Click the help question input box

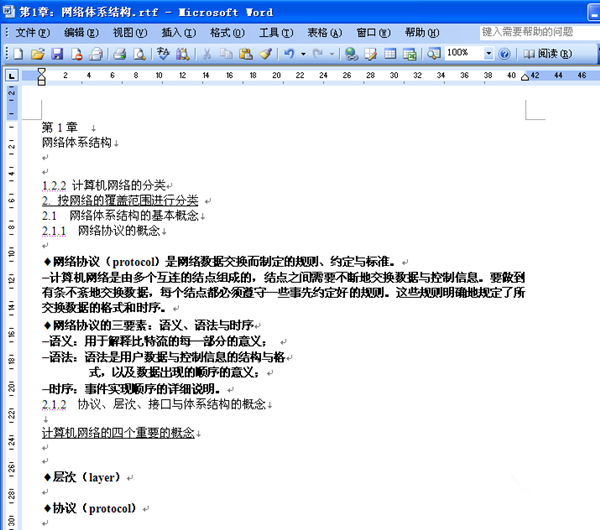[540, 33]
